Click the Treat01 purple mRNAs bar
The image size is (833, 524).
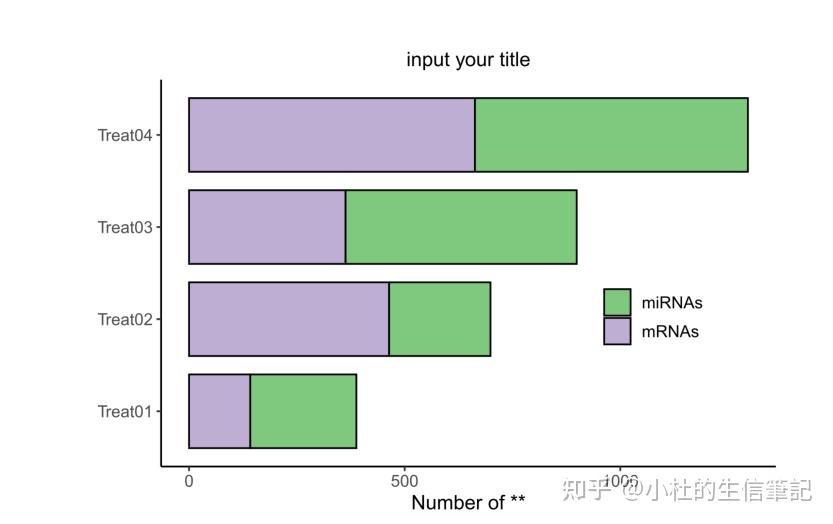[219, 411]
